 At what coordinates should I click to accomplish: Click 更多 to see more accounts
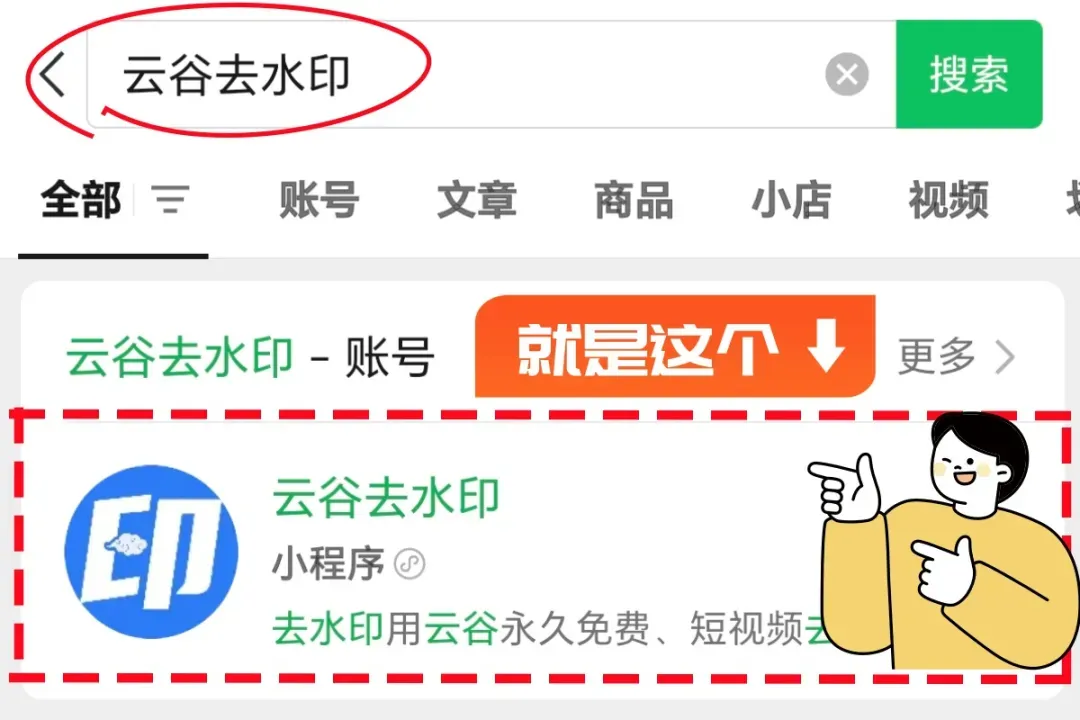[937, 357]
